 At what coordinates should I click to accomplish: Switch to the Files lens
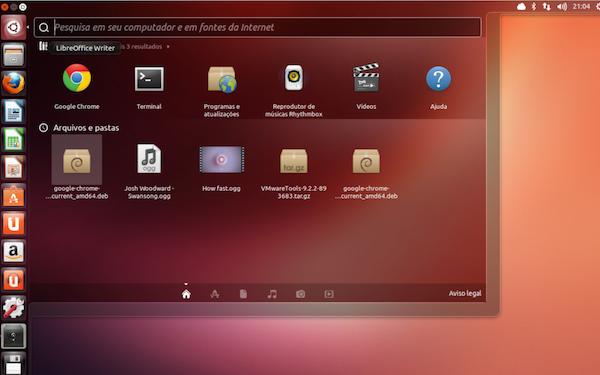point(243,294)
